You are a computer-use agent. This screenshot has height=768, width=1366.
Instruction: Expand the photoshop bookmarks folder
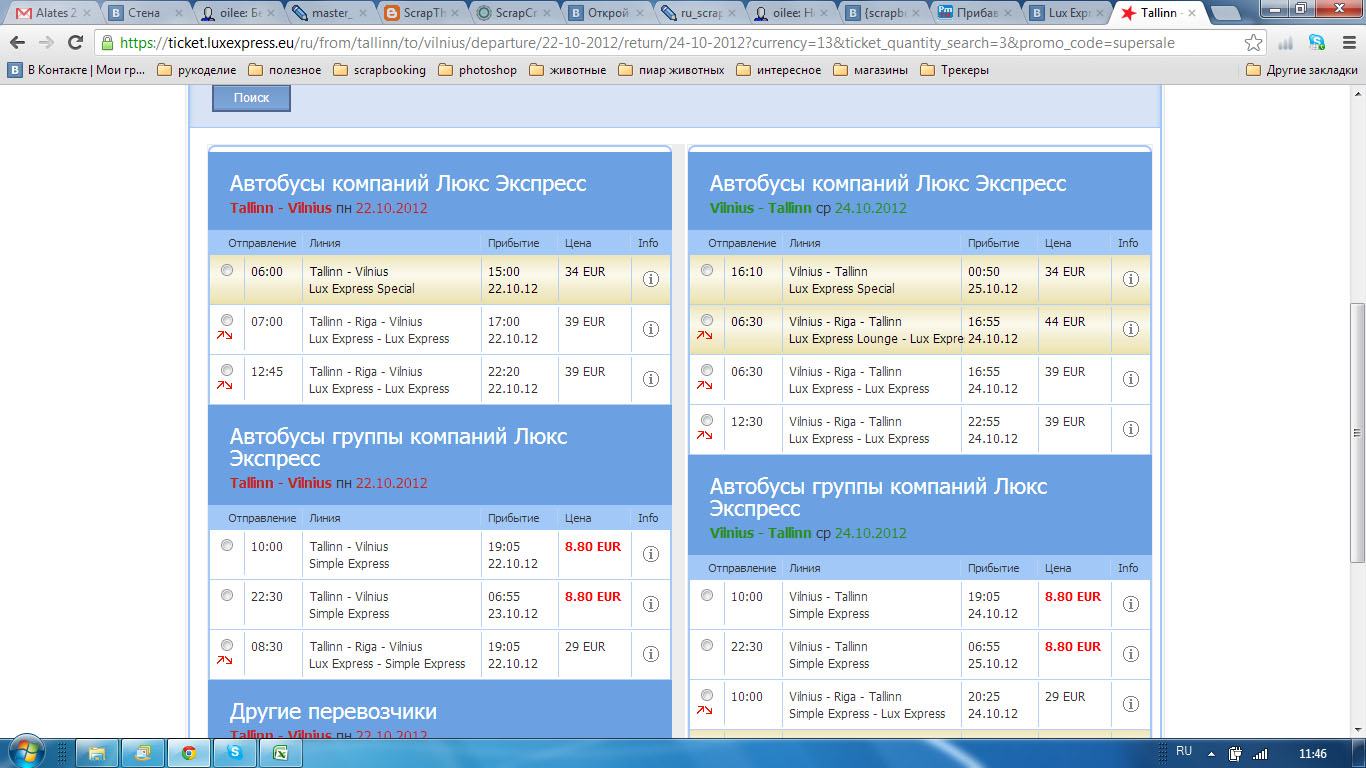pos(477,70)
